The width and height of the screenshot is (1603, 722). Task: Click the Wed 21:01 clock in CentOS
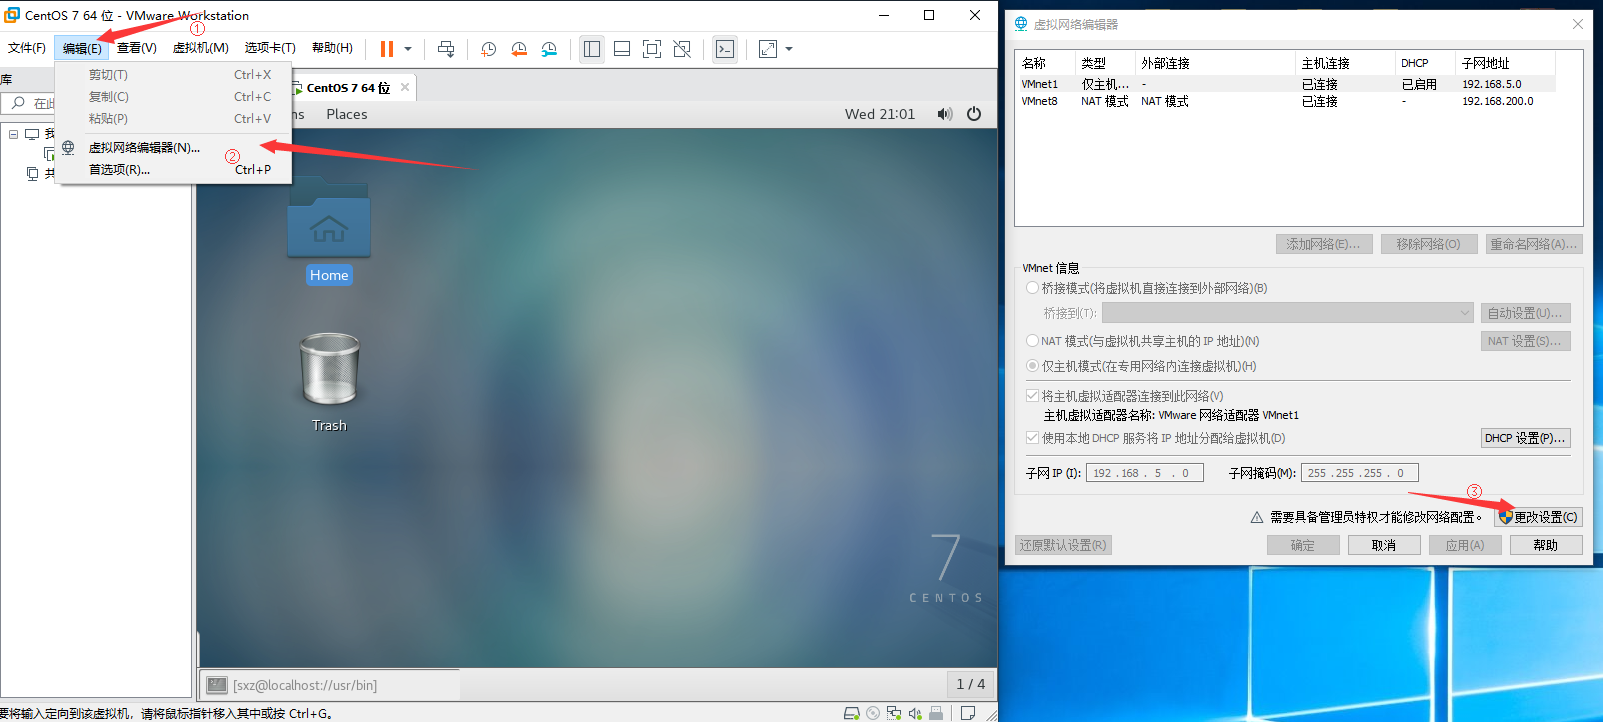point(880,114)
